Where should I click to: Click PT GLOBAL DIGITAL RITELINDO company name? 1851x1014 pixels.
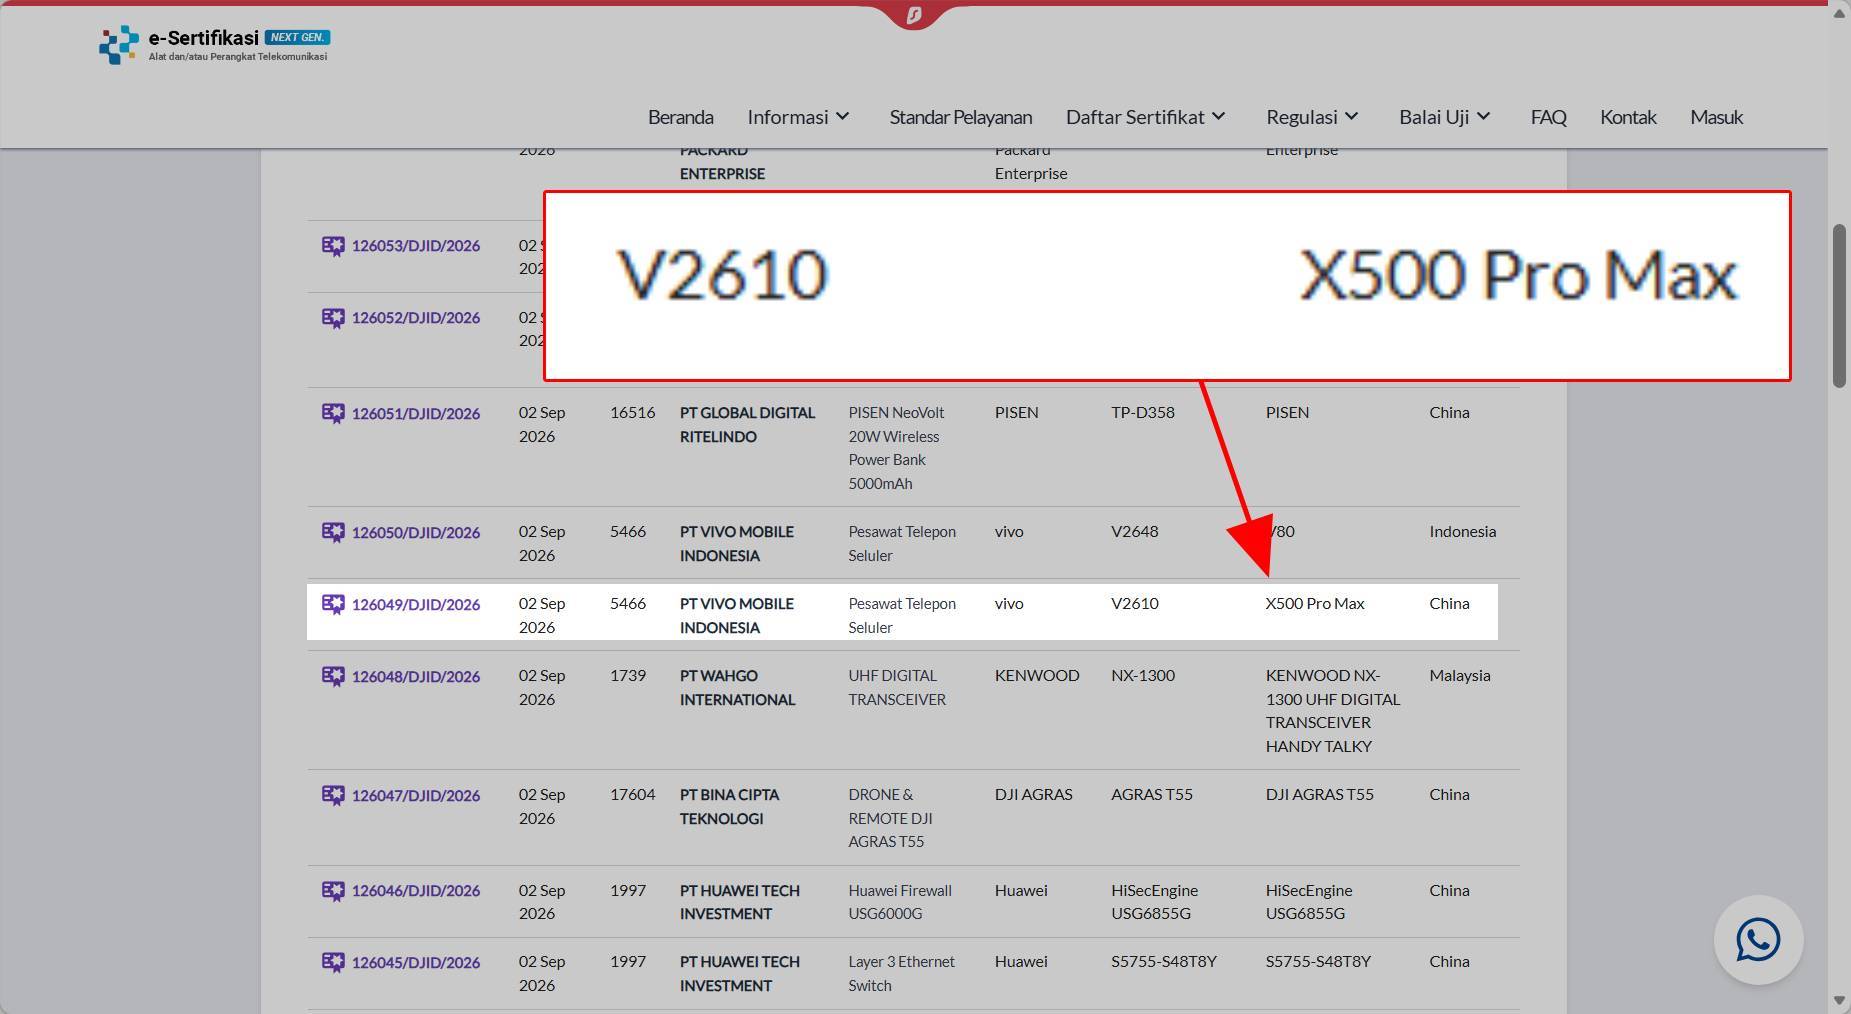click(747, 425)
